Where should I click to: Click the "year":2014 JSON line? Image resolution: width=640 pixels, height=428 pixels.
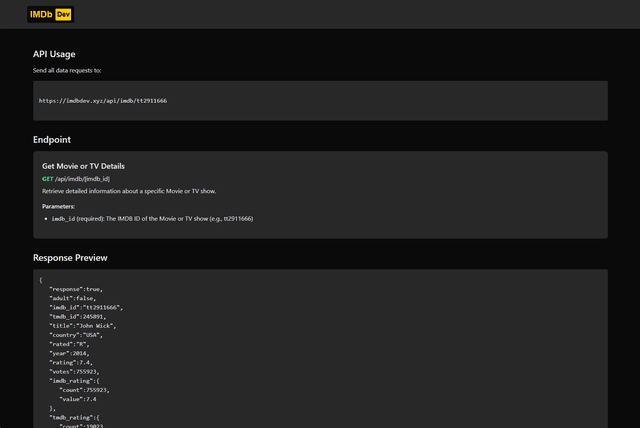pos(69,353)
